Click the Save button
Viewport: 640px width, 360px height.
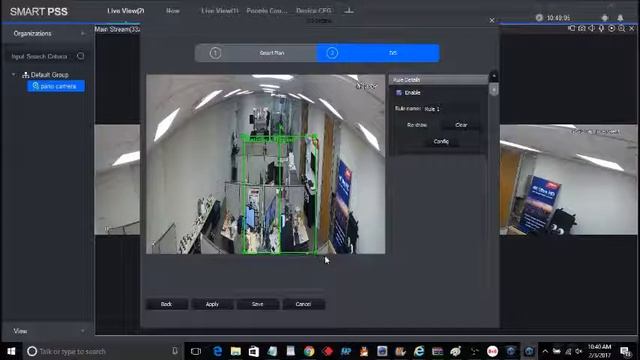(x=258, y=304)
